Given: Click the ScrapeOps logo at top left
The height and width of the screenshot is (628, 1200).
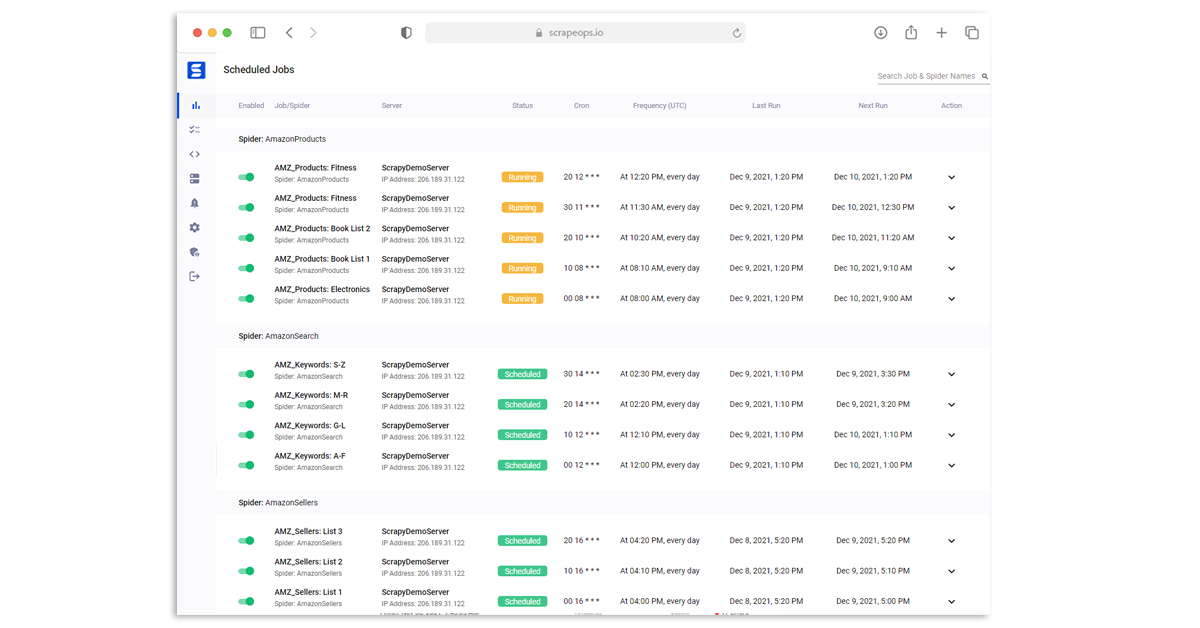Looking at the screenshot, I should (196, 70).
